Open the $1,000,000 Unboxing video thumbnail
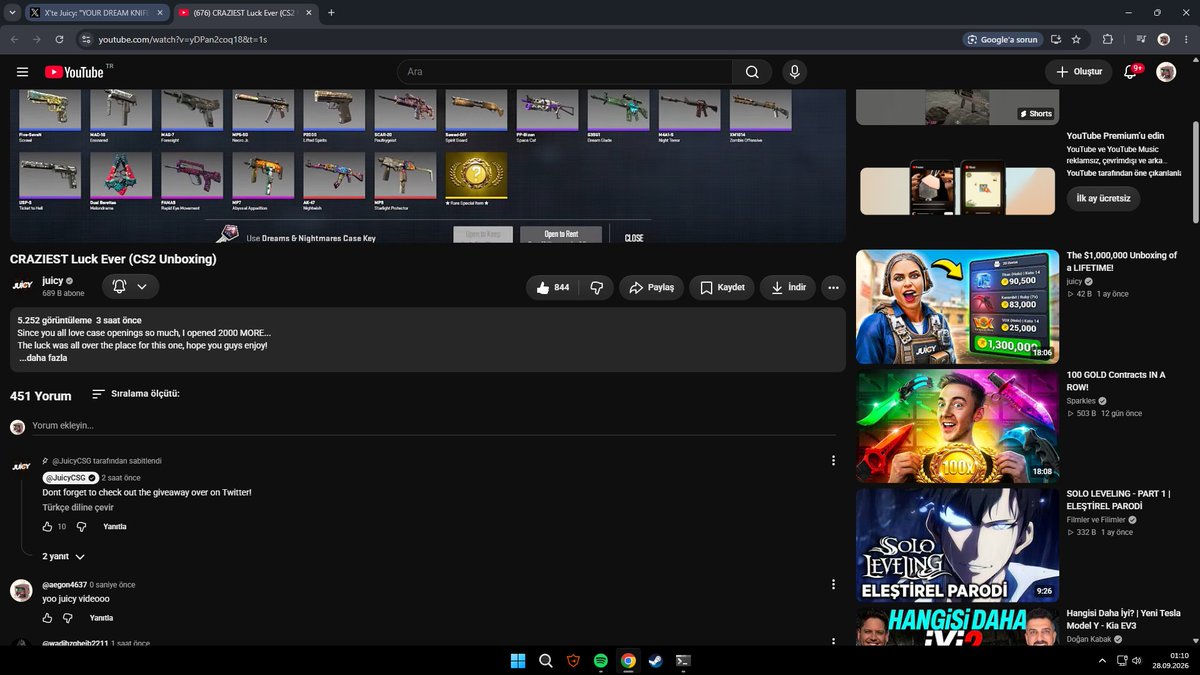 [957, 305]
